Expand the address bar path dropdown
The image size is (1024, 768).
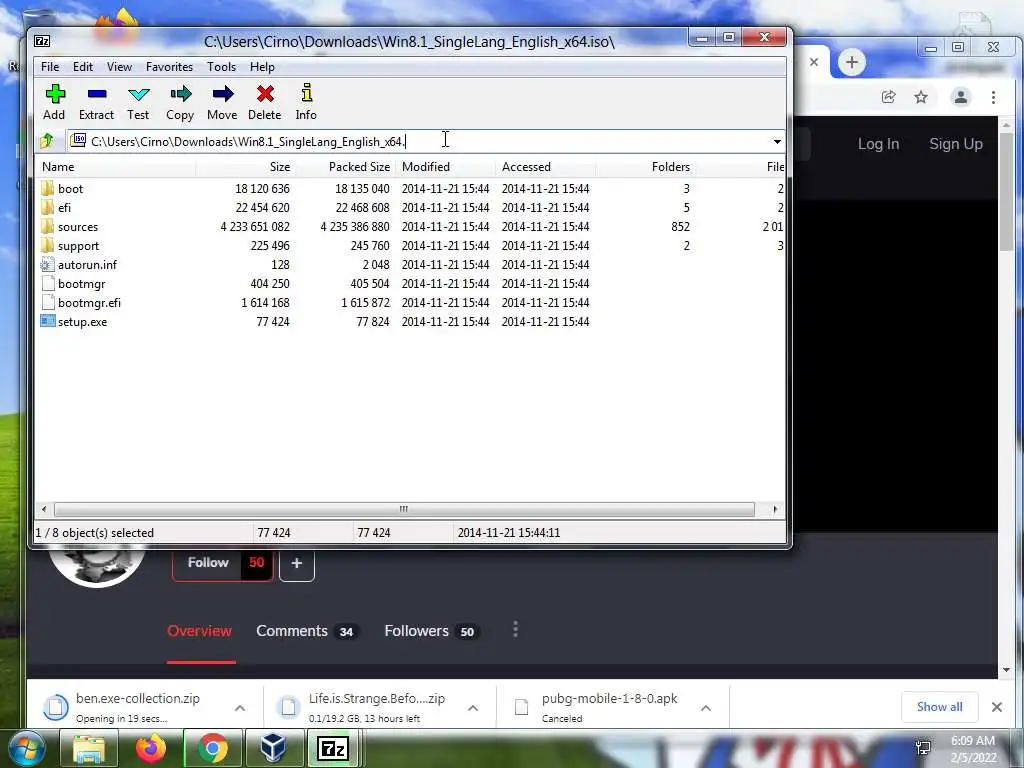(x=777, y=142)
